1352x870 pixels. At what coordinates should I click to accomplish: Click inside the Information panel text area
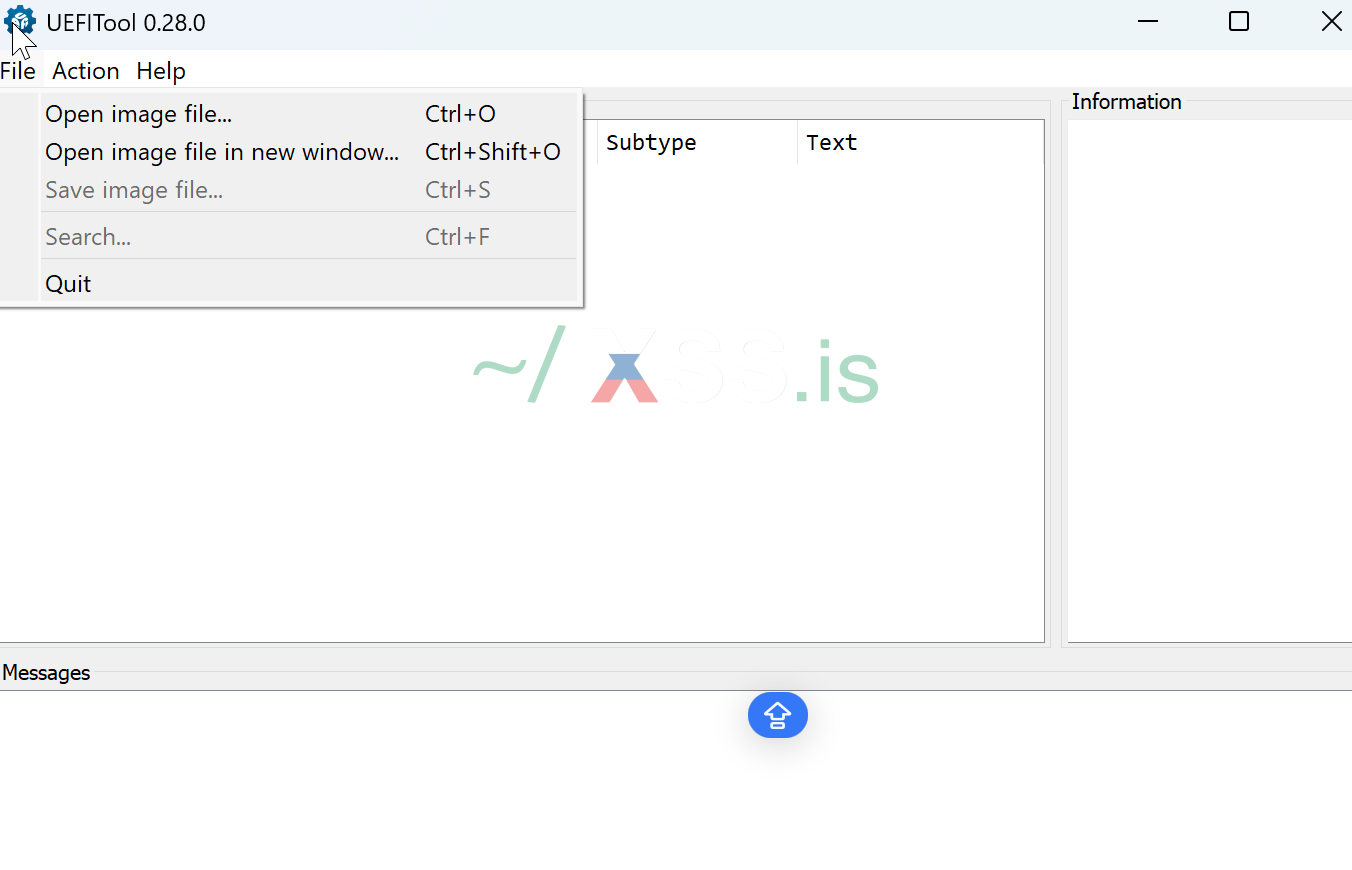coord(1210,381)
